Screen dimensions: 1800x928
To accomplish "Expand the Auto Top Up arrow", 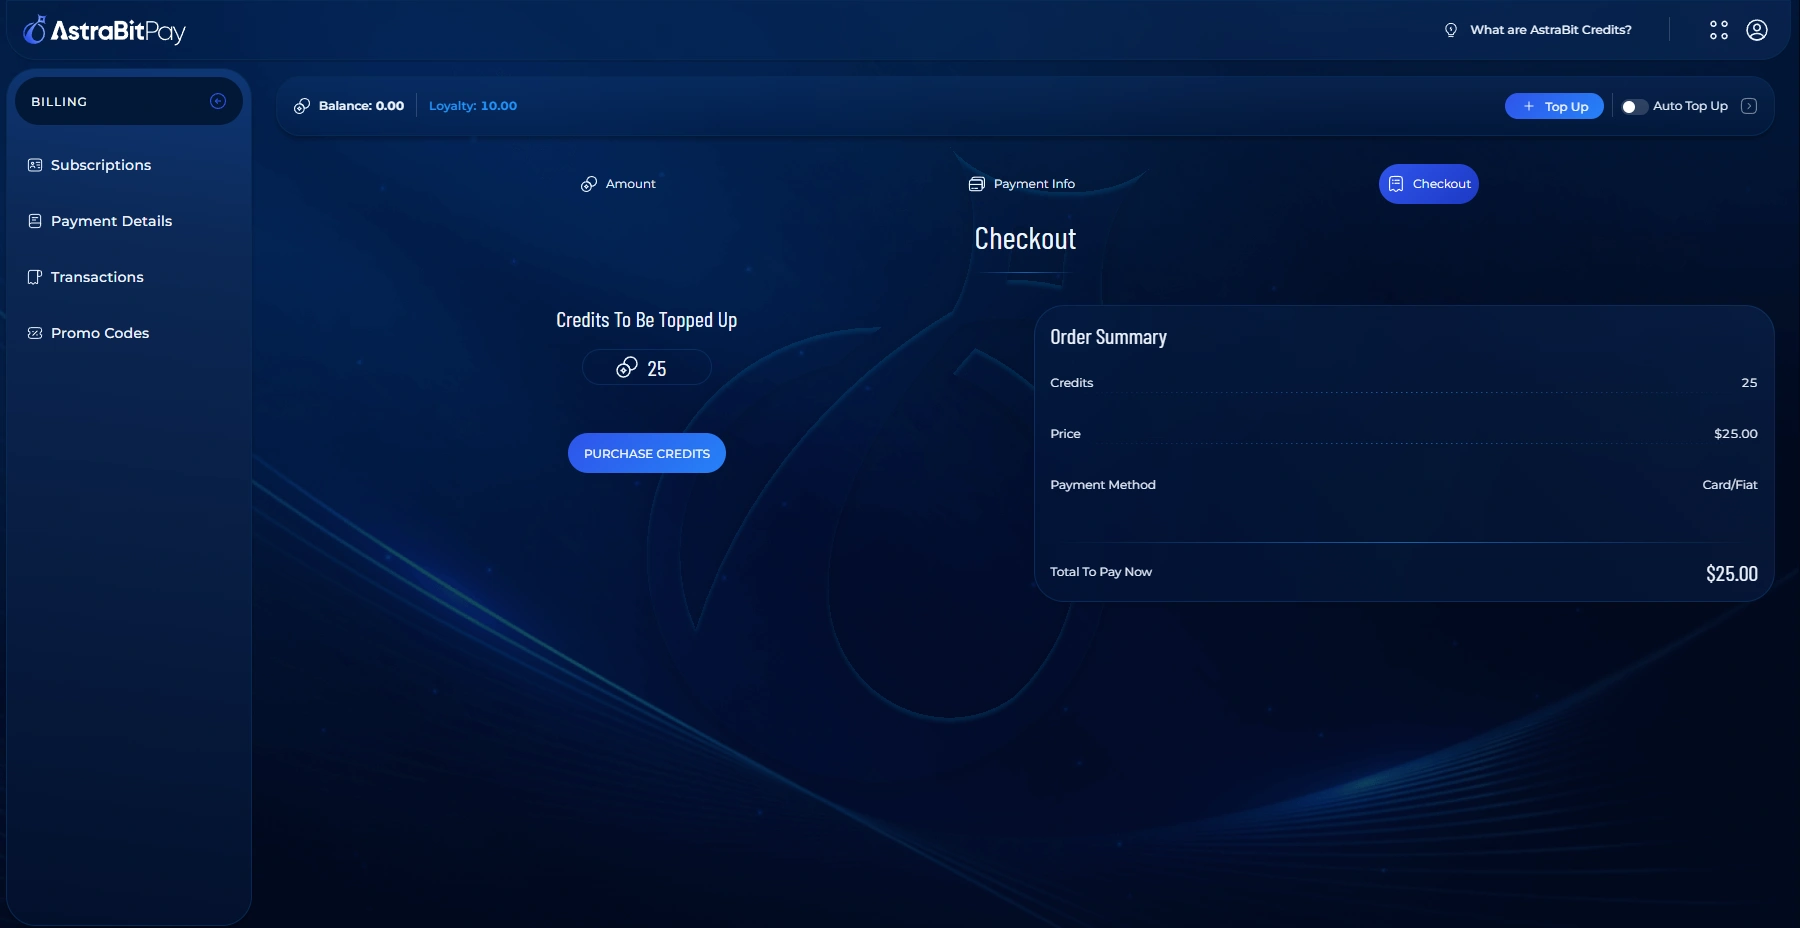I will coord(1749,106).
